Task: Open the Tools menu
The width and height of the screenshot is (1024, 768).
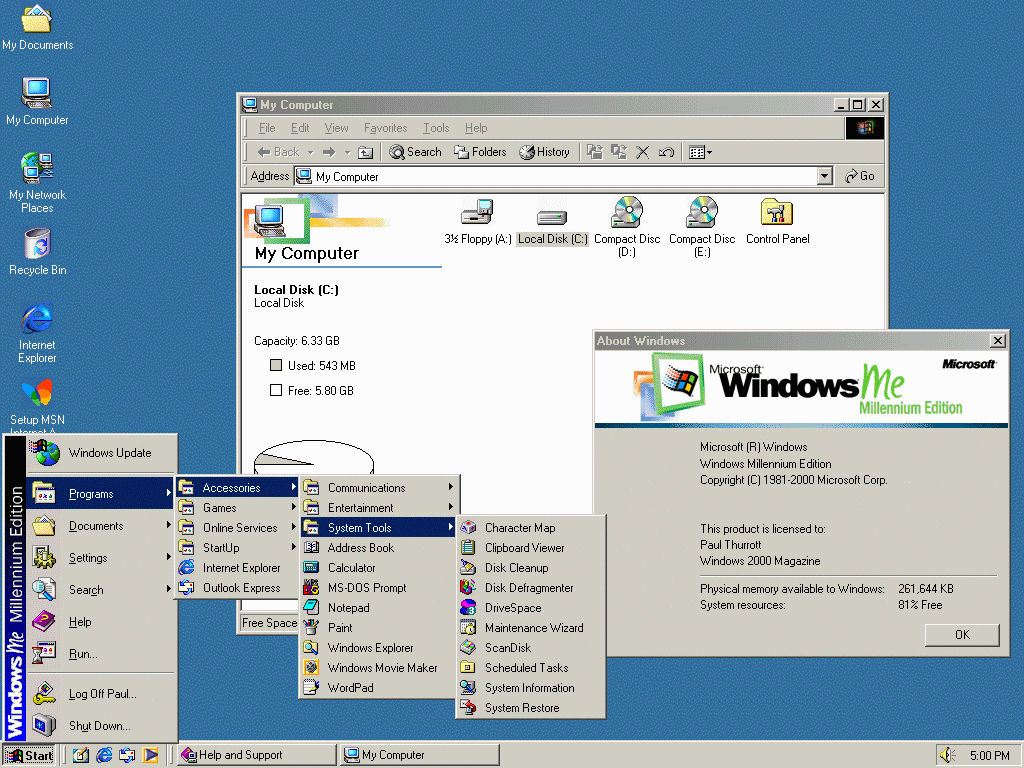Action: click(x=436, y=128)
